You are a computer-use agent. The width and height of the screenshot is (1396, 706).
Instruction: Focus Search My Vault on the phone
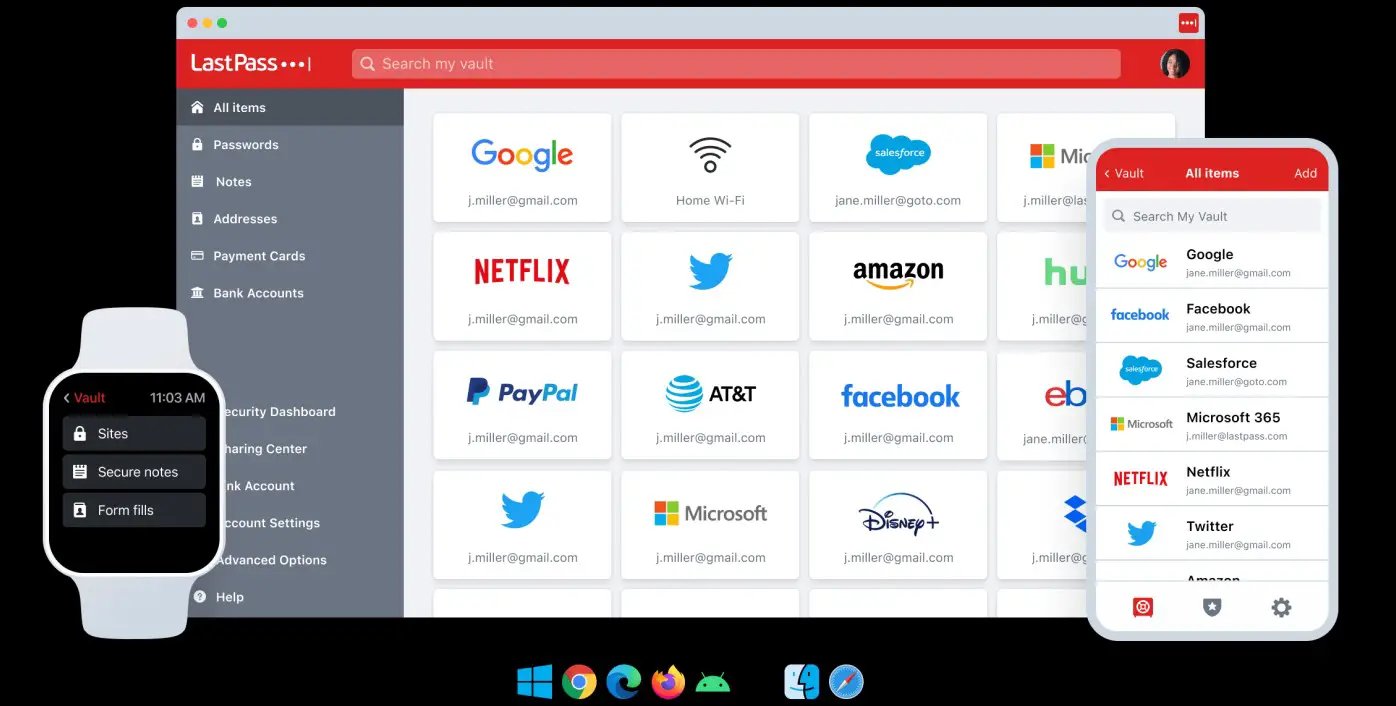pos(1212,216)
